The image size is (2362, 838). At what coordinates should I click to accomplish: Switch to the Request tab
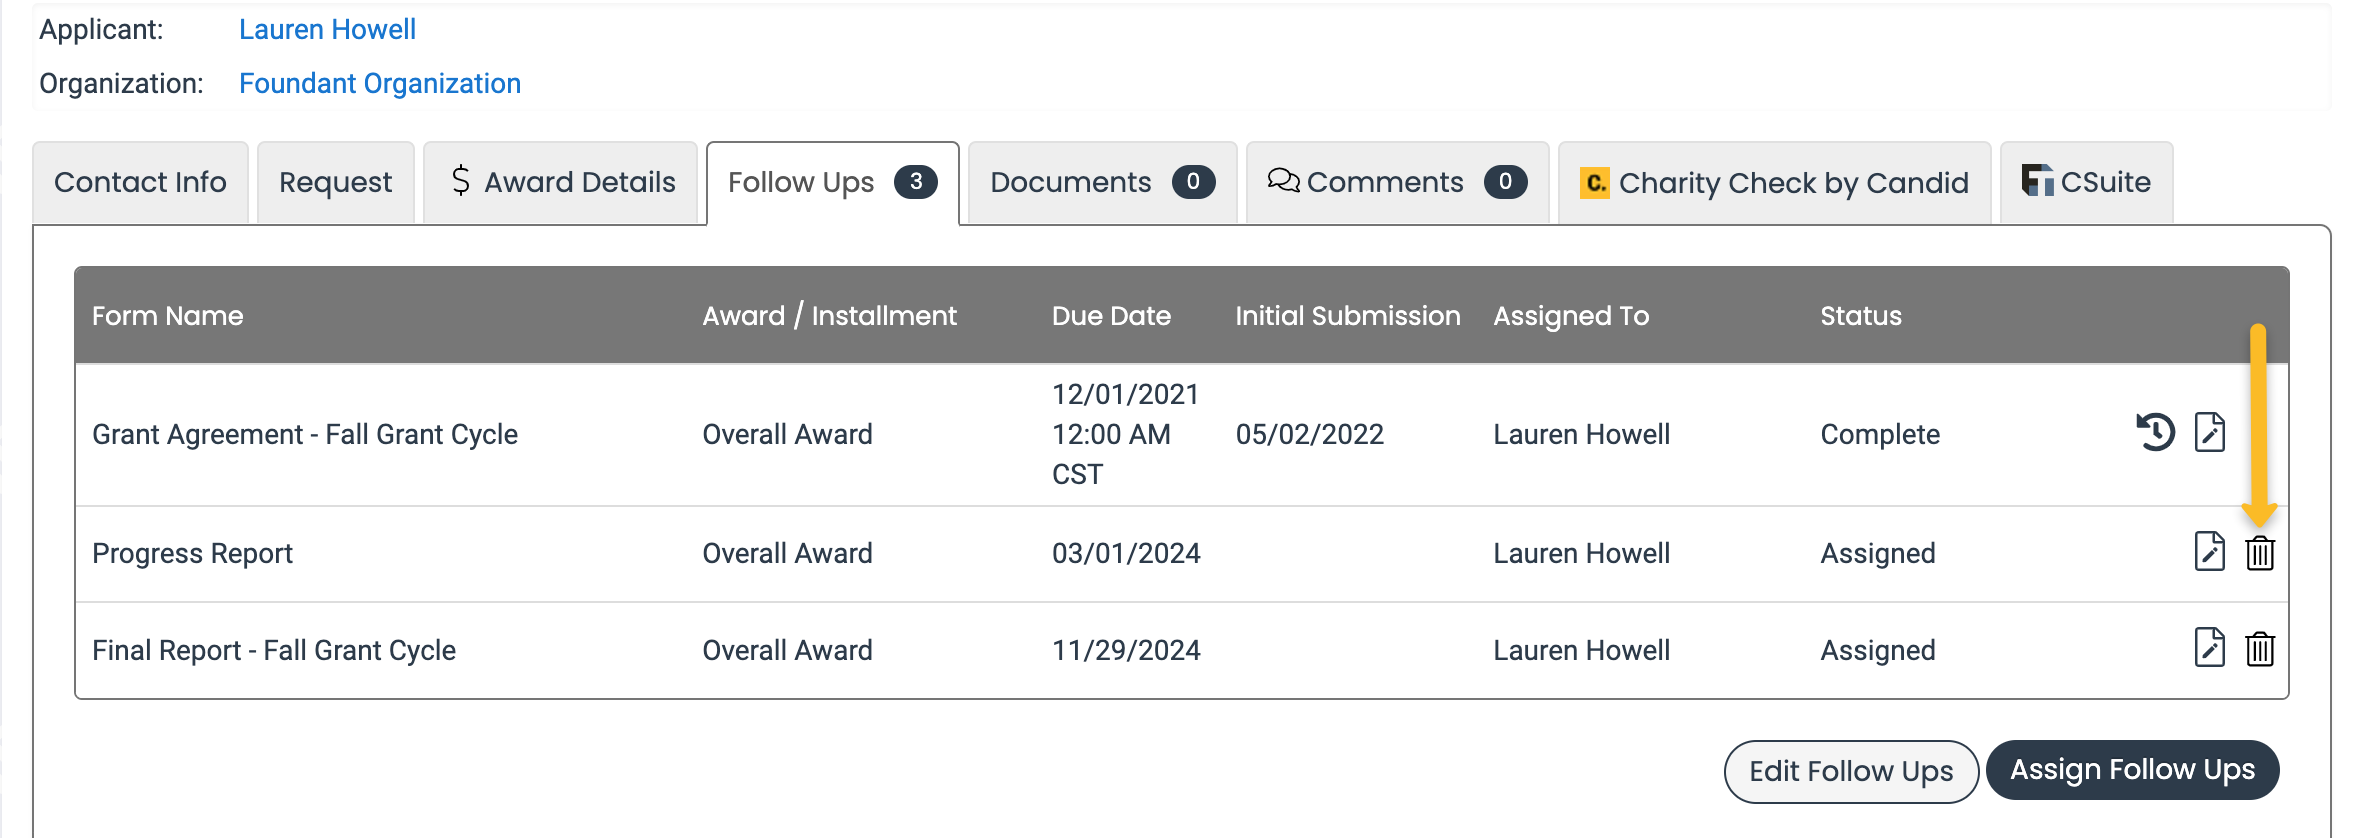(x=335, y=183)
